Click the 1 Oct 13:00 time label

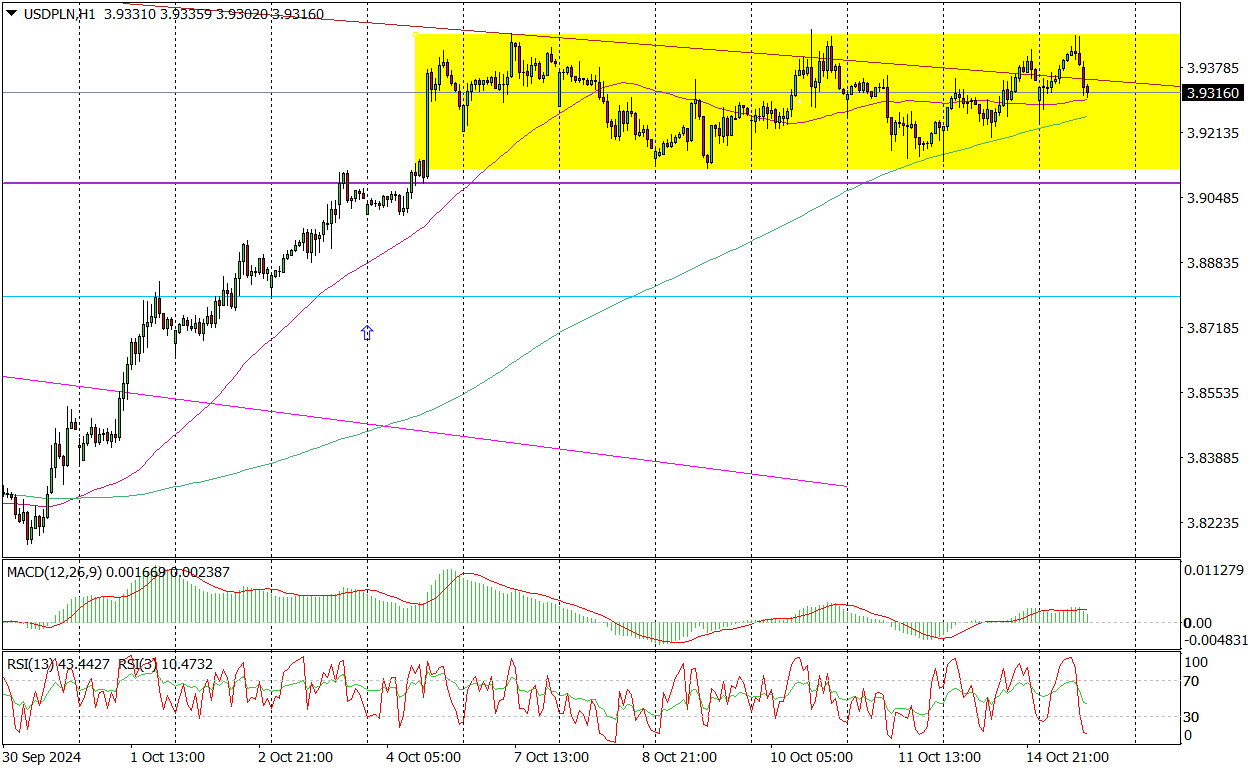[x=169, y=757]
